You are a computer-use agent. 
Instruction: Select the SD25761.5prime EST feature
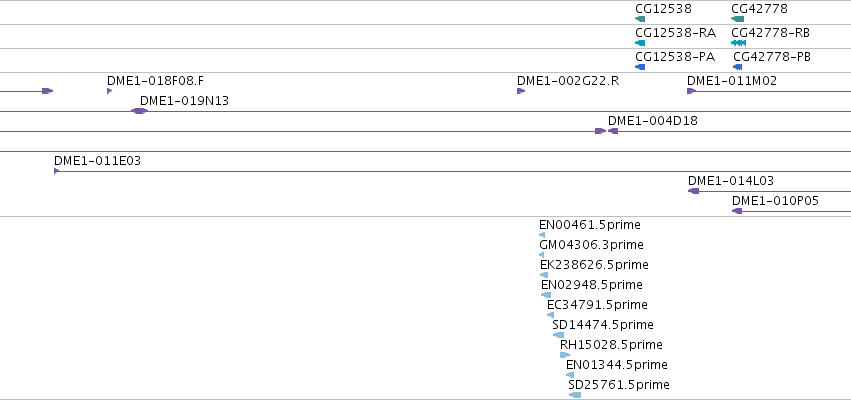[575, 395]
